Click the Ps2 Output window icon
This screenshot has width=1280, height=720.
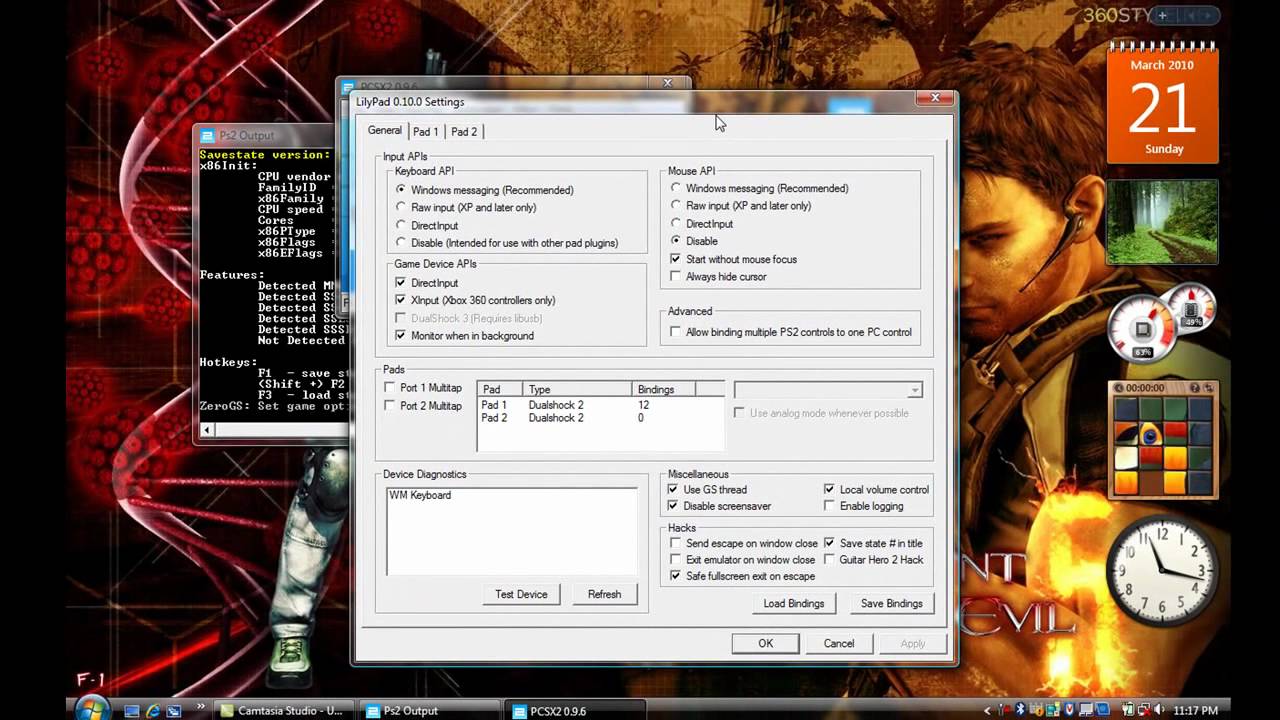pyautogui.click(x=208, y=136)
